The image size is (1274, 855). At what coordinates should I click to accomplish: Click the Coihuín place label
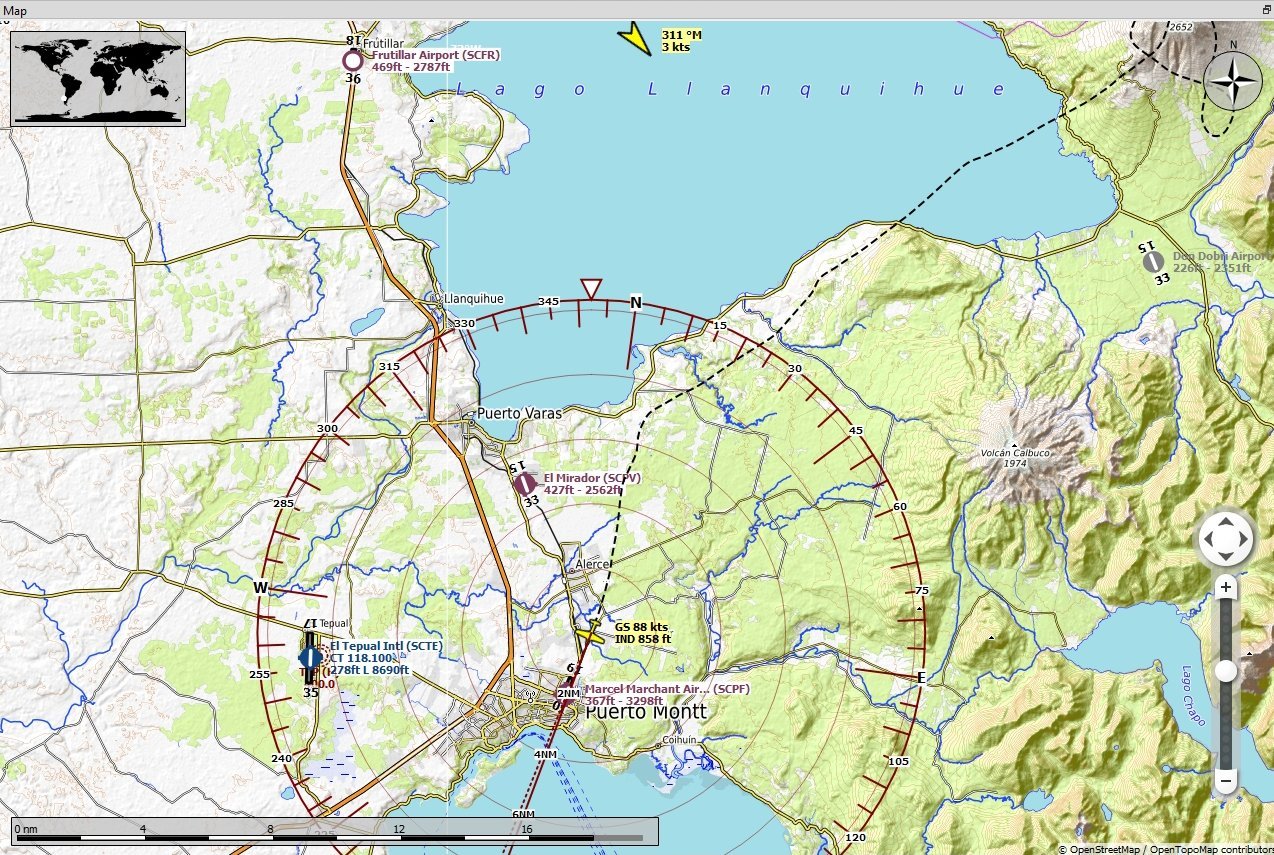(x=679, y=740)
